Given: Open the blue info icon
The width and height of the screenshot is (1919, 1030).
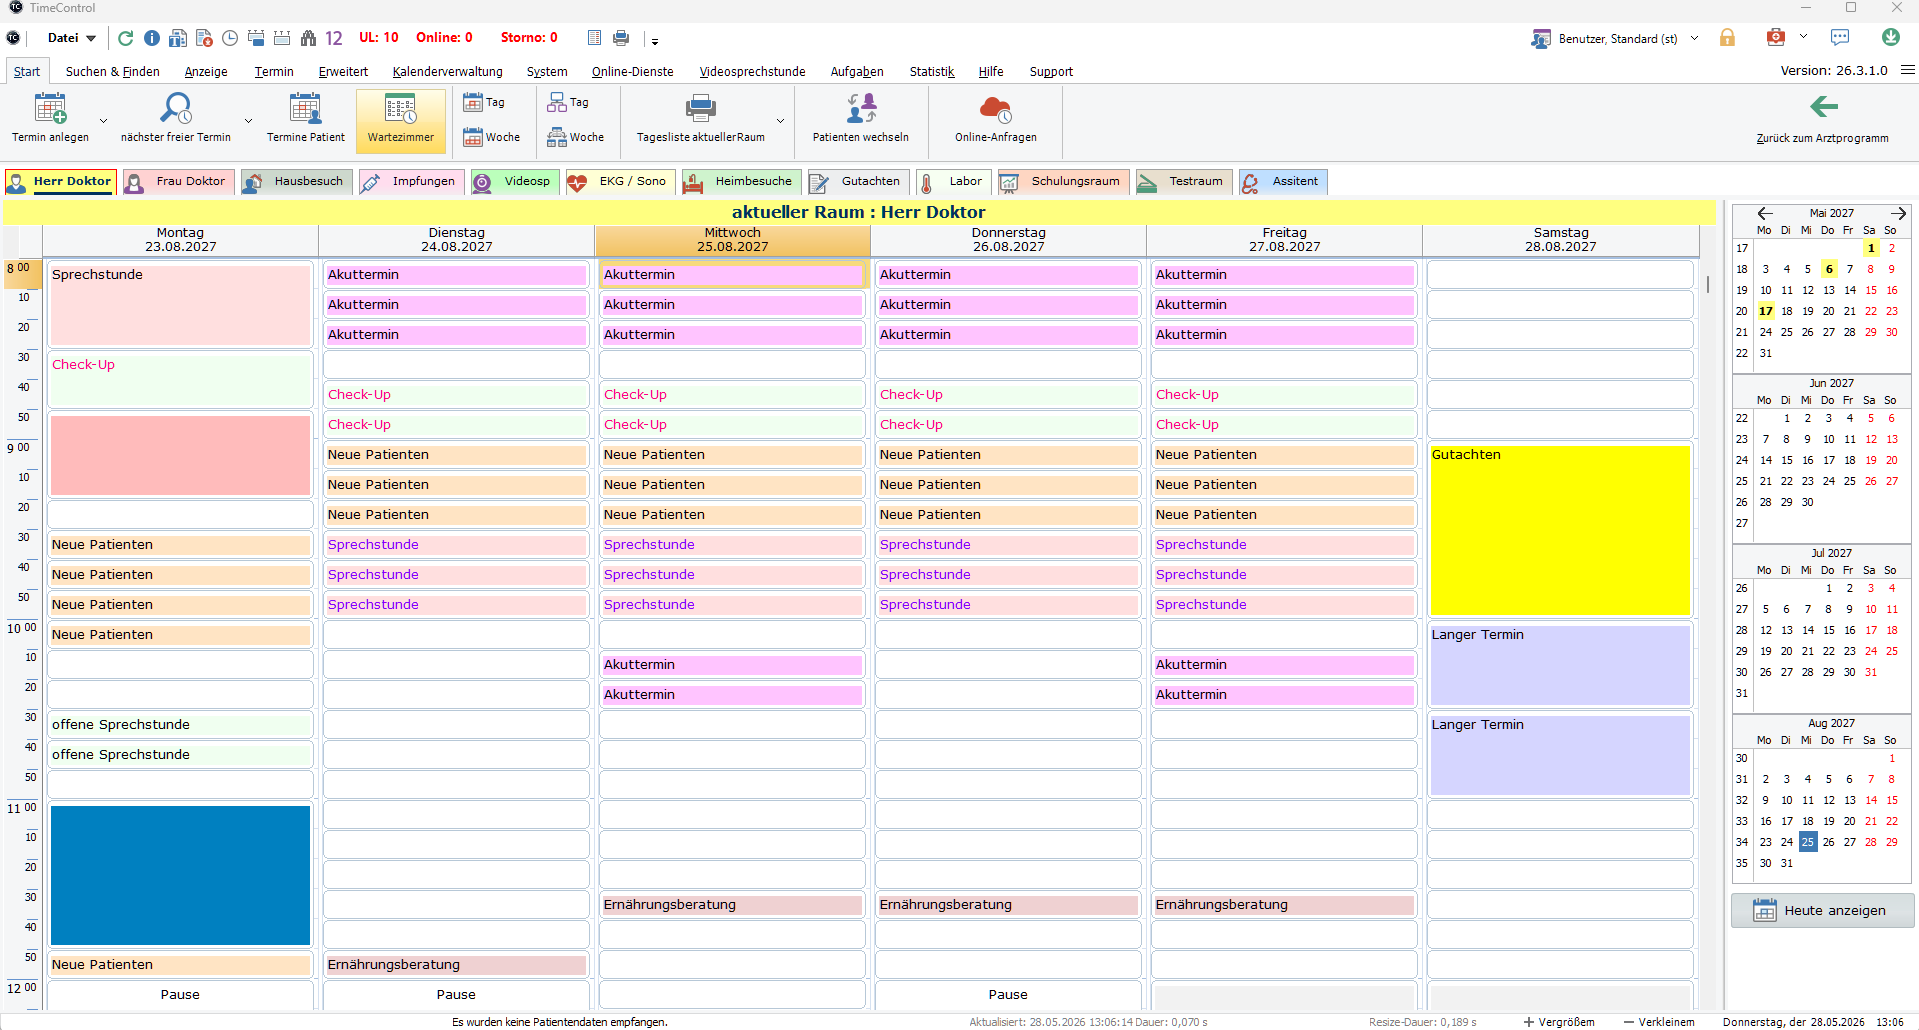Looking at the screenshot, I should coord(152,38).
